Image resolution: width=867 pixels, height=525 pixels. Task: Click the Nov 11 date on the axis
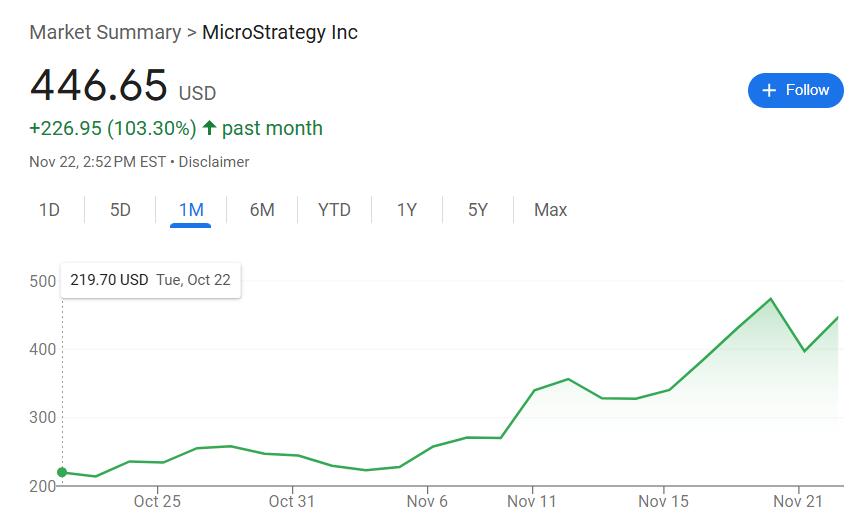(x=531, y=501)
